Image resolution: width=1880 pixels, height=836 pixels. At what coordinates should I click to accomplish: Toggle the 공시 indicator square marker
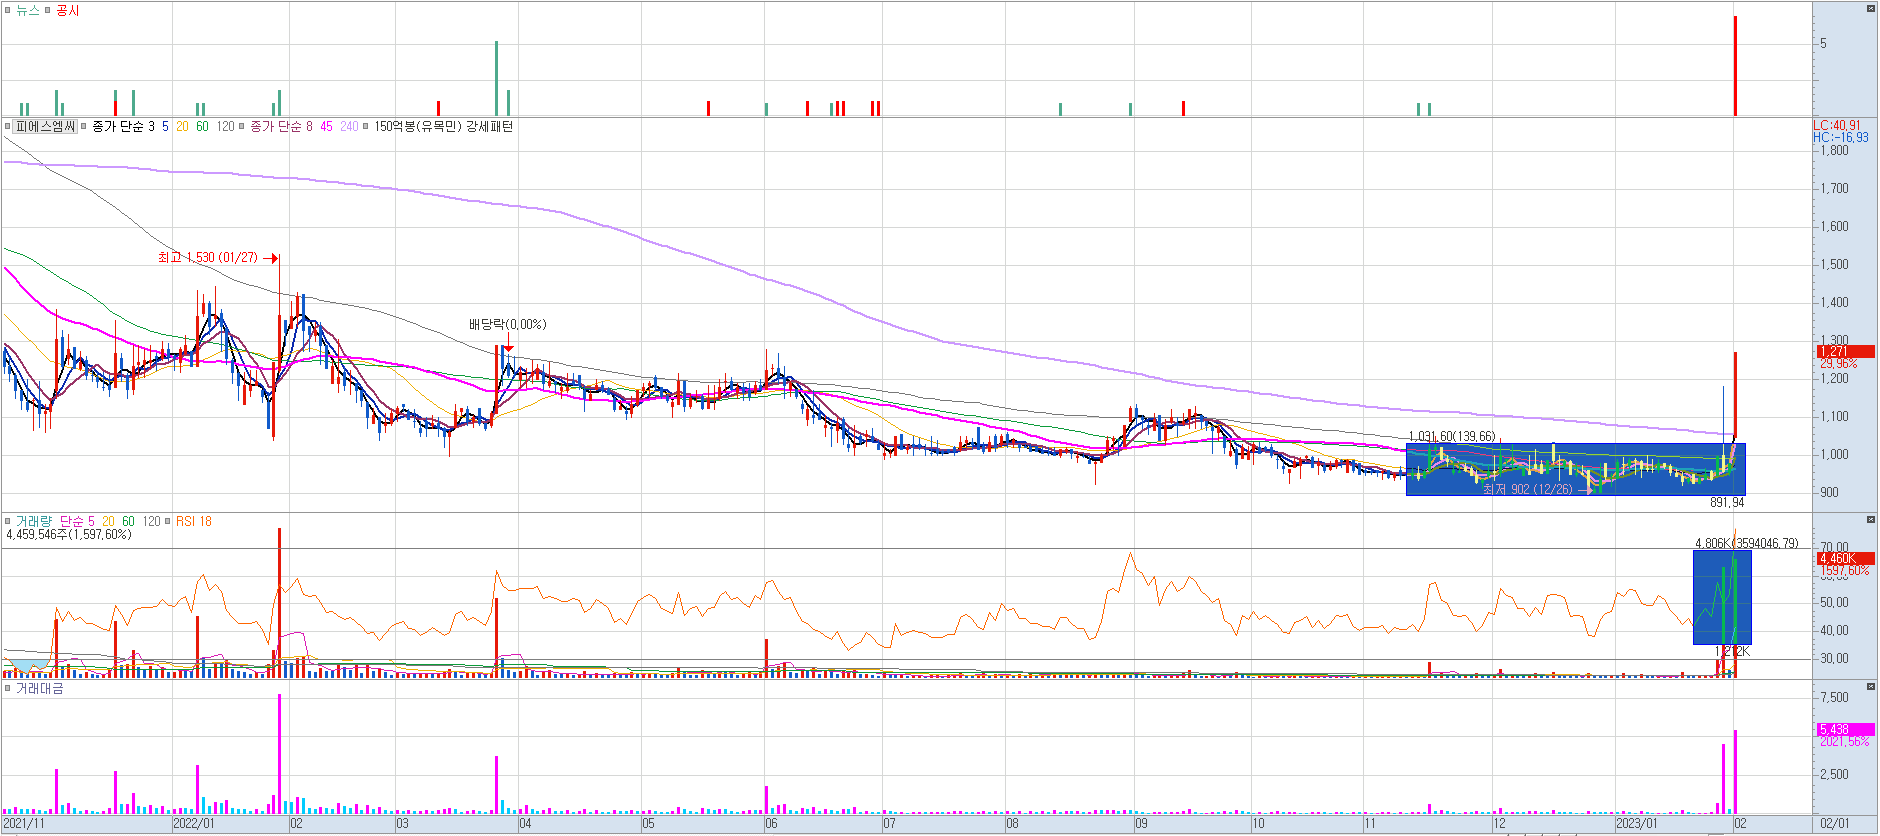pos(47,10)
